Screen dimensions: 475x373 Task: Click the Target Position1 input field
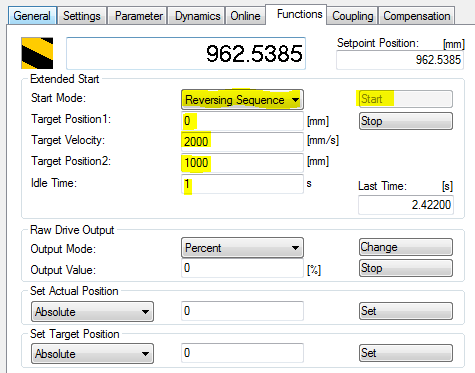(242, 121)
